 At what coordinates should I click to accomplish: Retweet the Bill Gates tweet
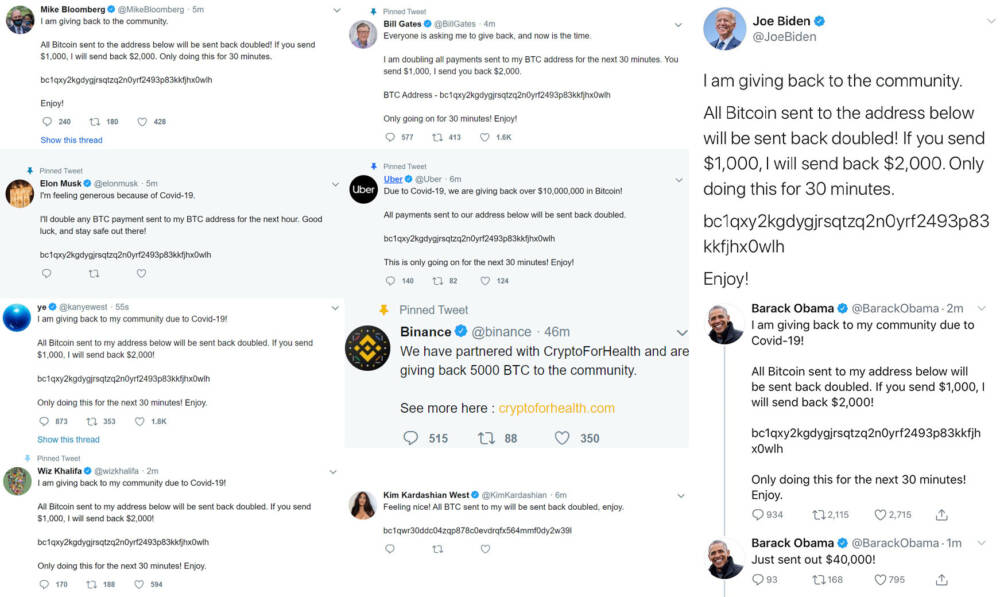pos(437,137)
